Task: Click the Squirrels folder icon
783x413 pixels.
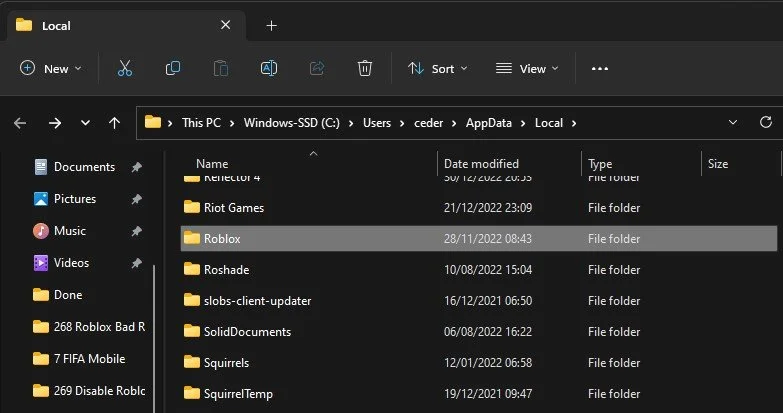Action: tap(192, 362)
